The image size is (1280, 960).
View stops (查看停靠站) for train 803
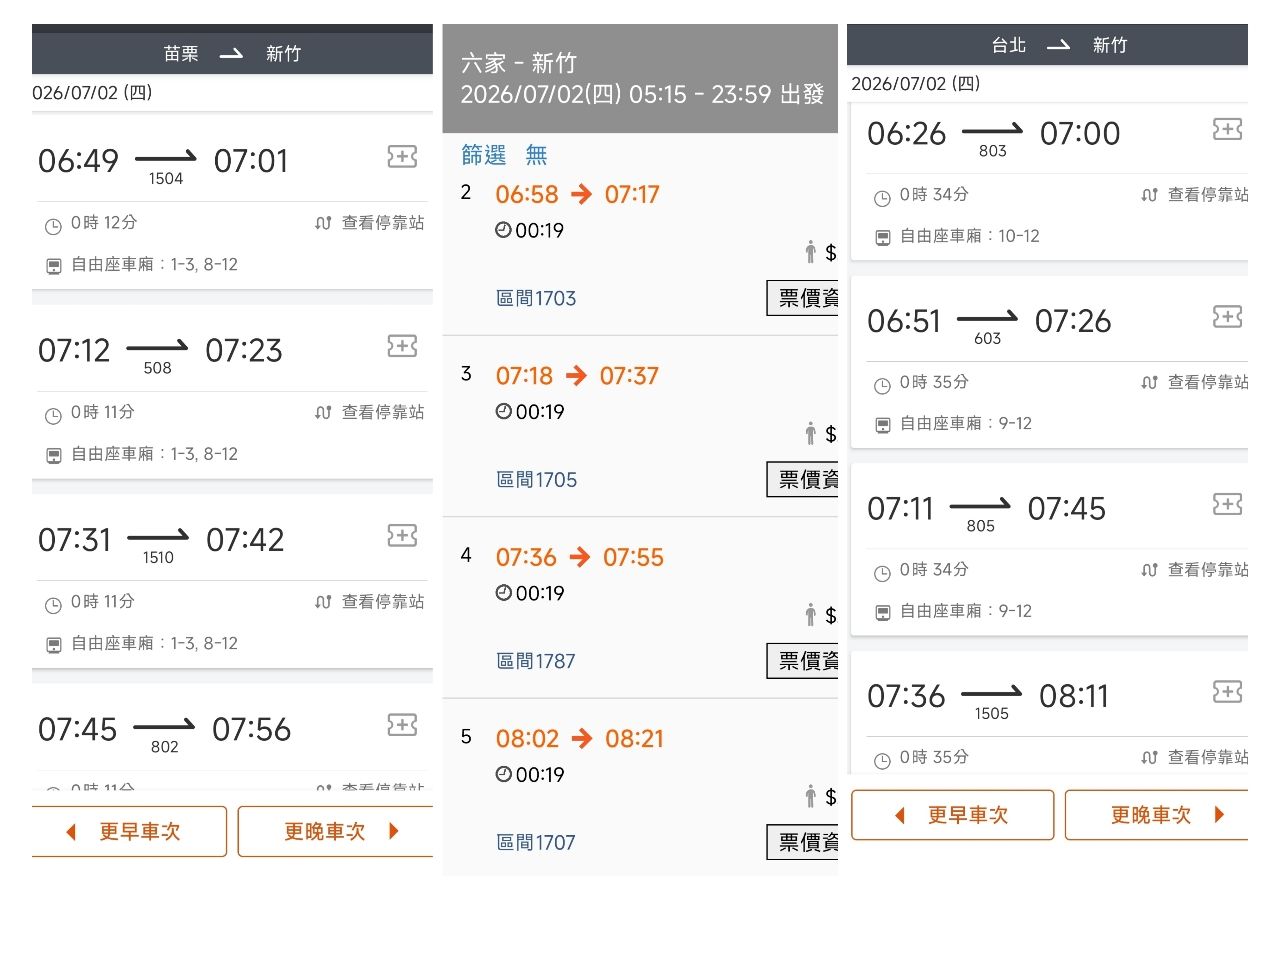[1195, 195]
